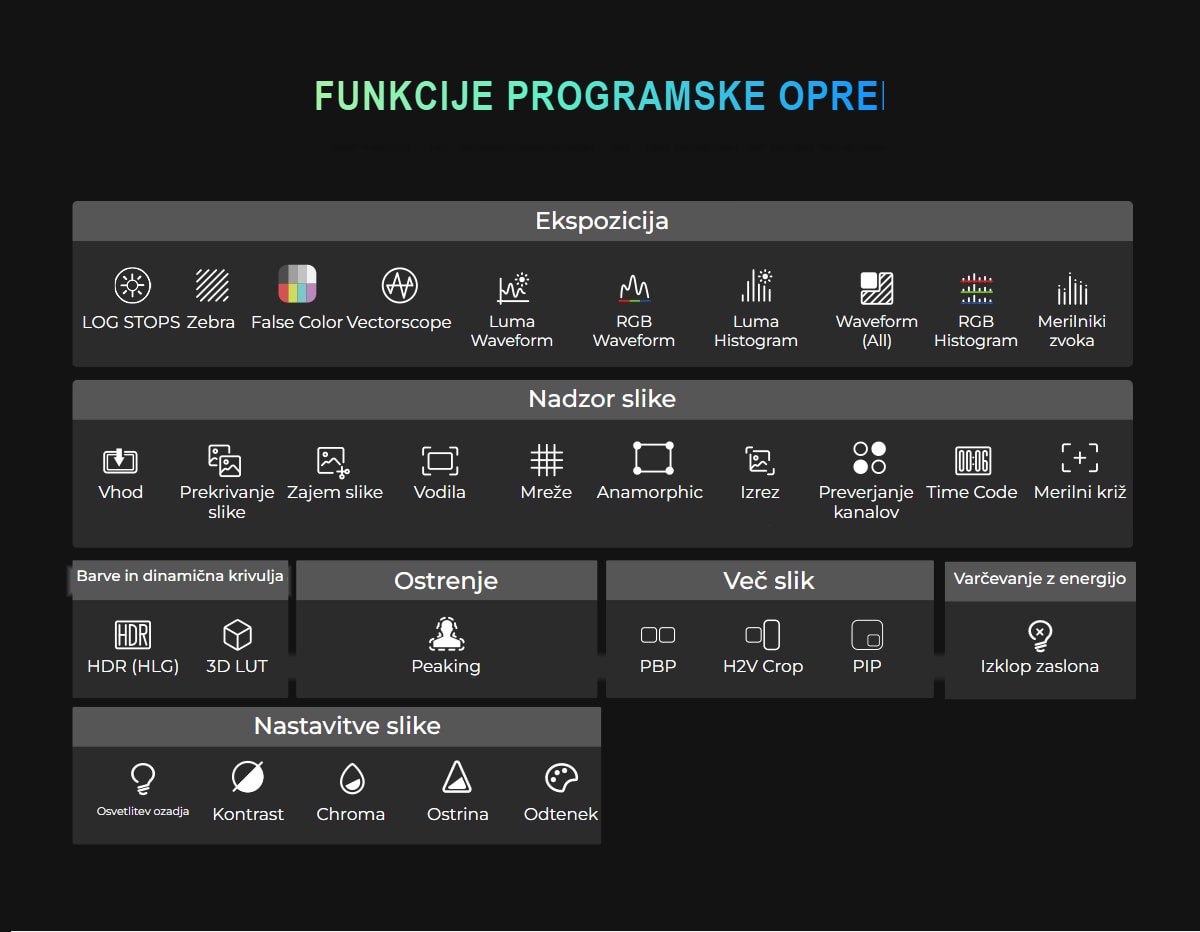Click the Zebra stripes icon
The width and height of the screenshot is (1200, 932).
(212, 286)
